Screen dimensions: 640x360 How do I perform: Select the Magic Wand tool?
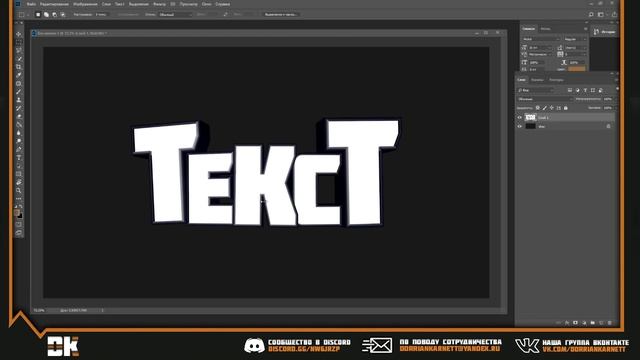pyautogui.click(x=19, y=59)
